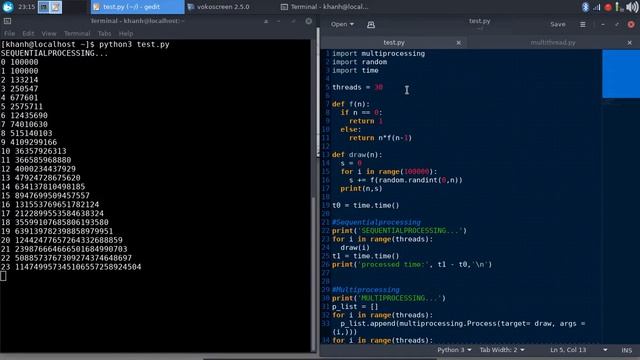
Task: Click terminal output row '9 4109299166'
Action: point(29,142)
